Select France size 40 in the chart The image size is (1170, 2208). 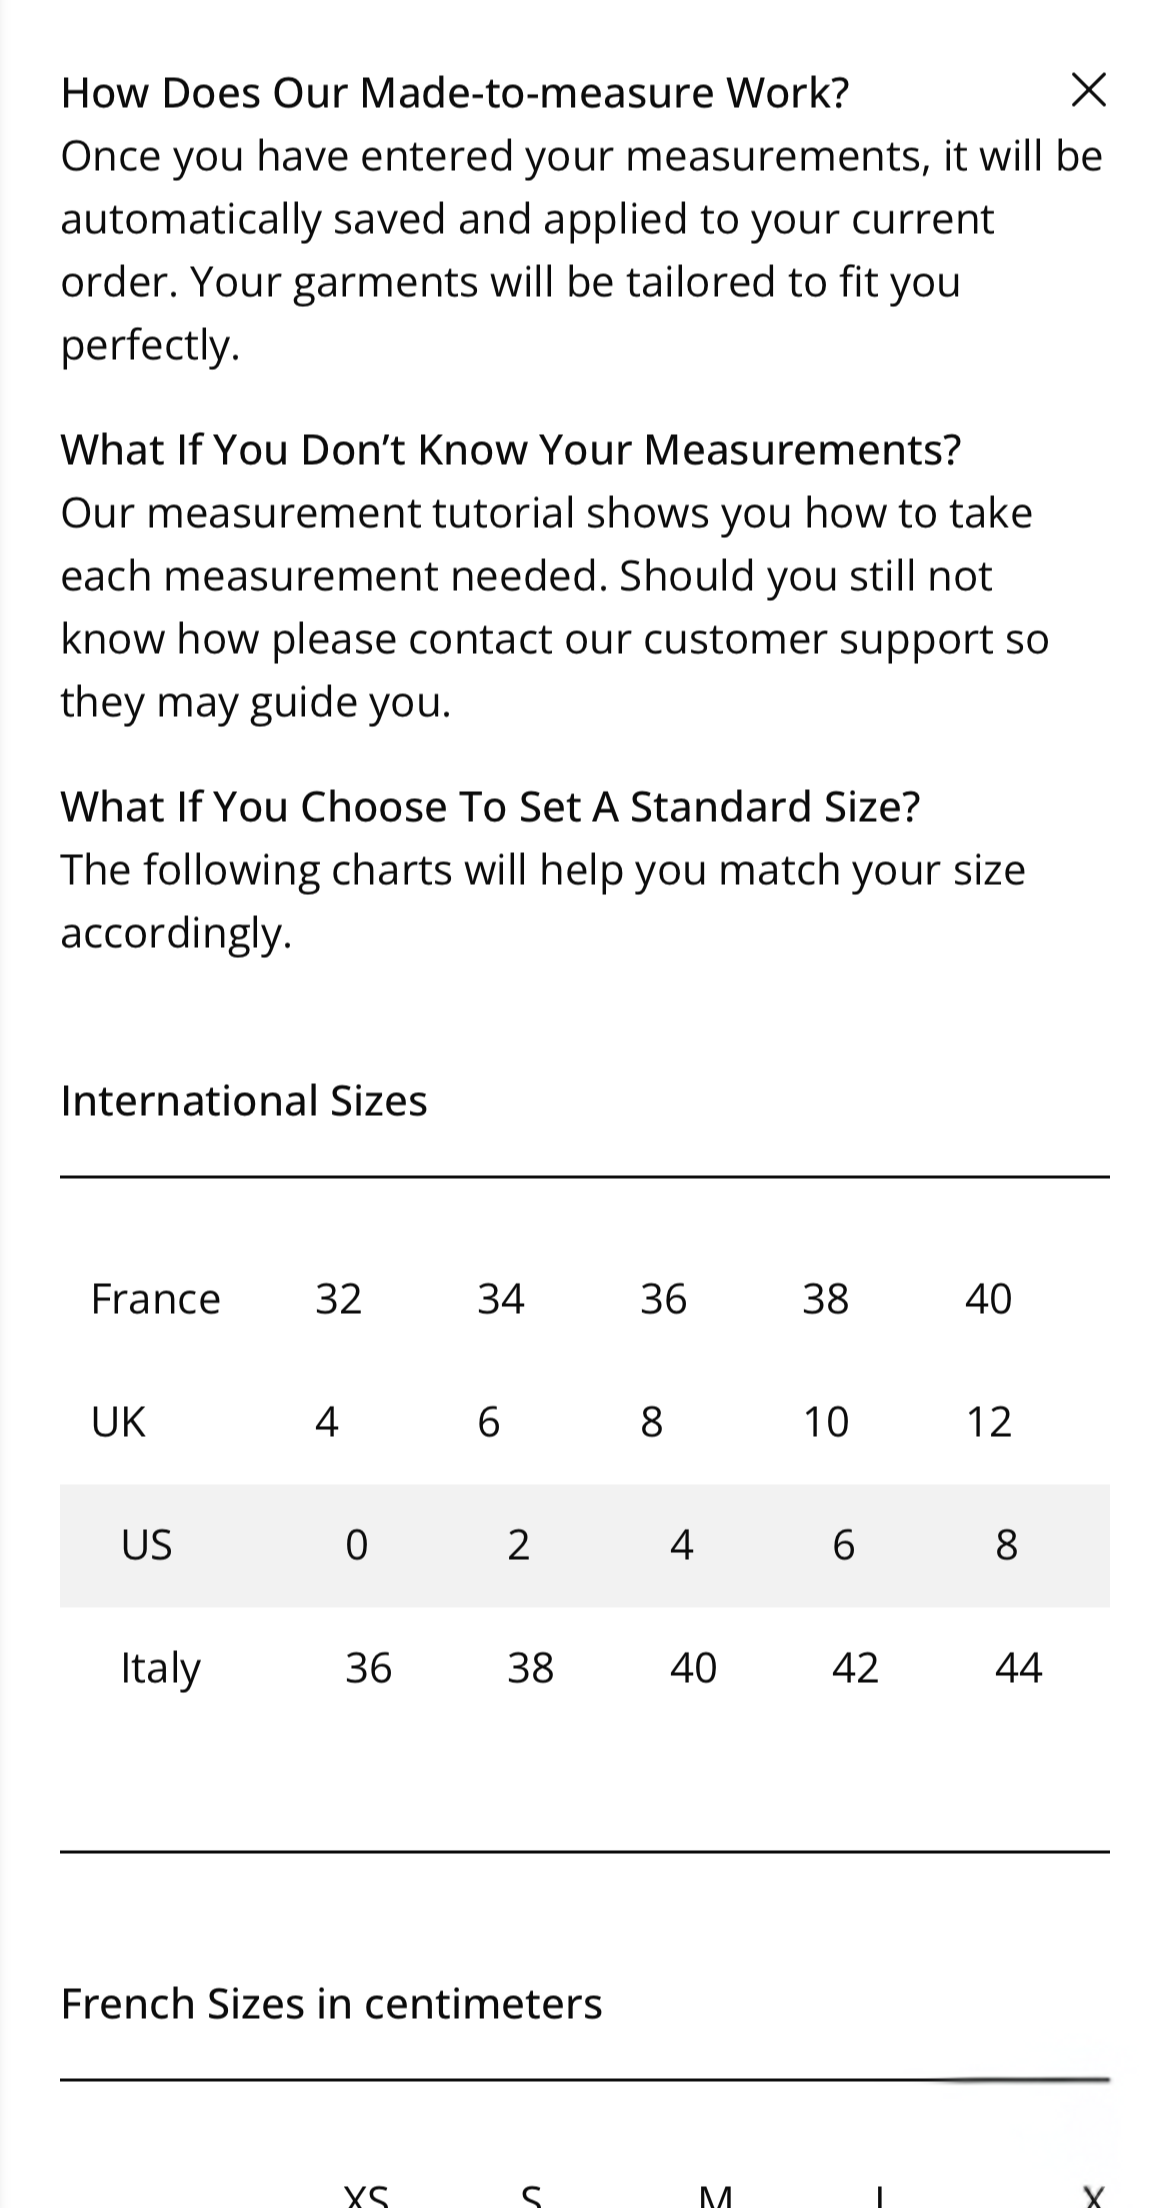click(989, 1298)
